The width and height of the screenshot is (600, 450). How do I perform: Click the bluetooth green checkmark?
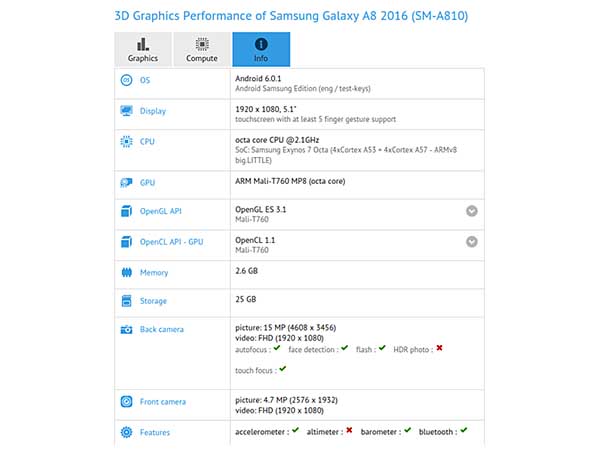tap(464, 430)
